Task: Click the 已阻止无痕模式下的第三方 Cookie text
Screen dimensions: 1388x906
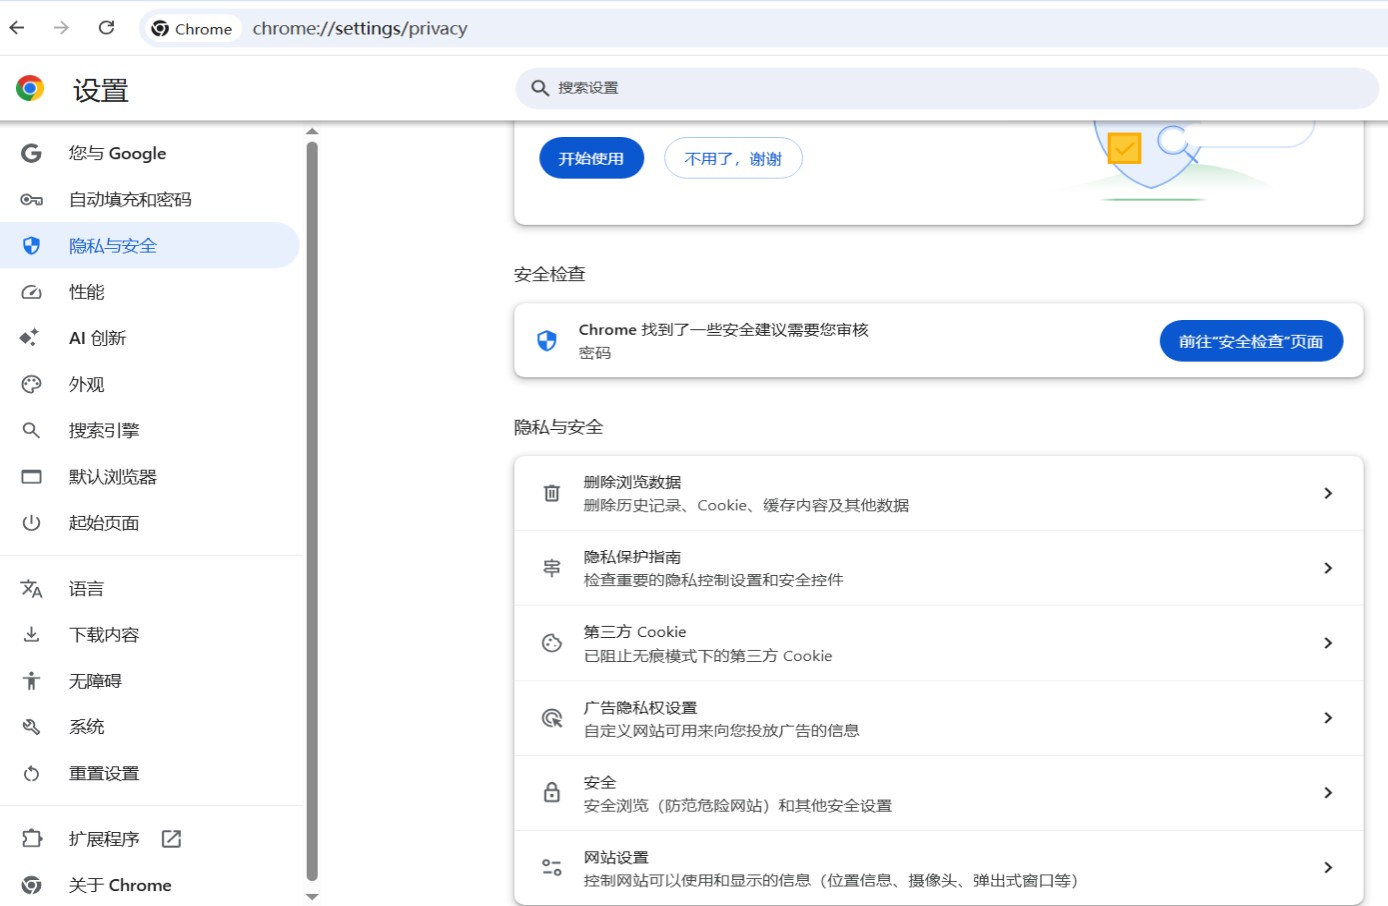Action: 708,656
